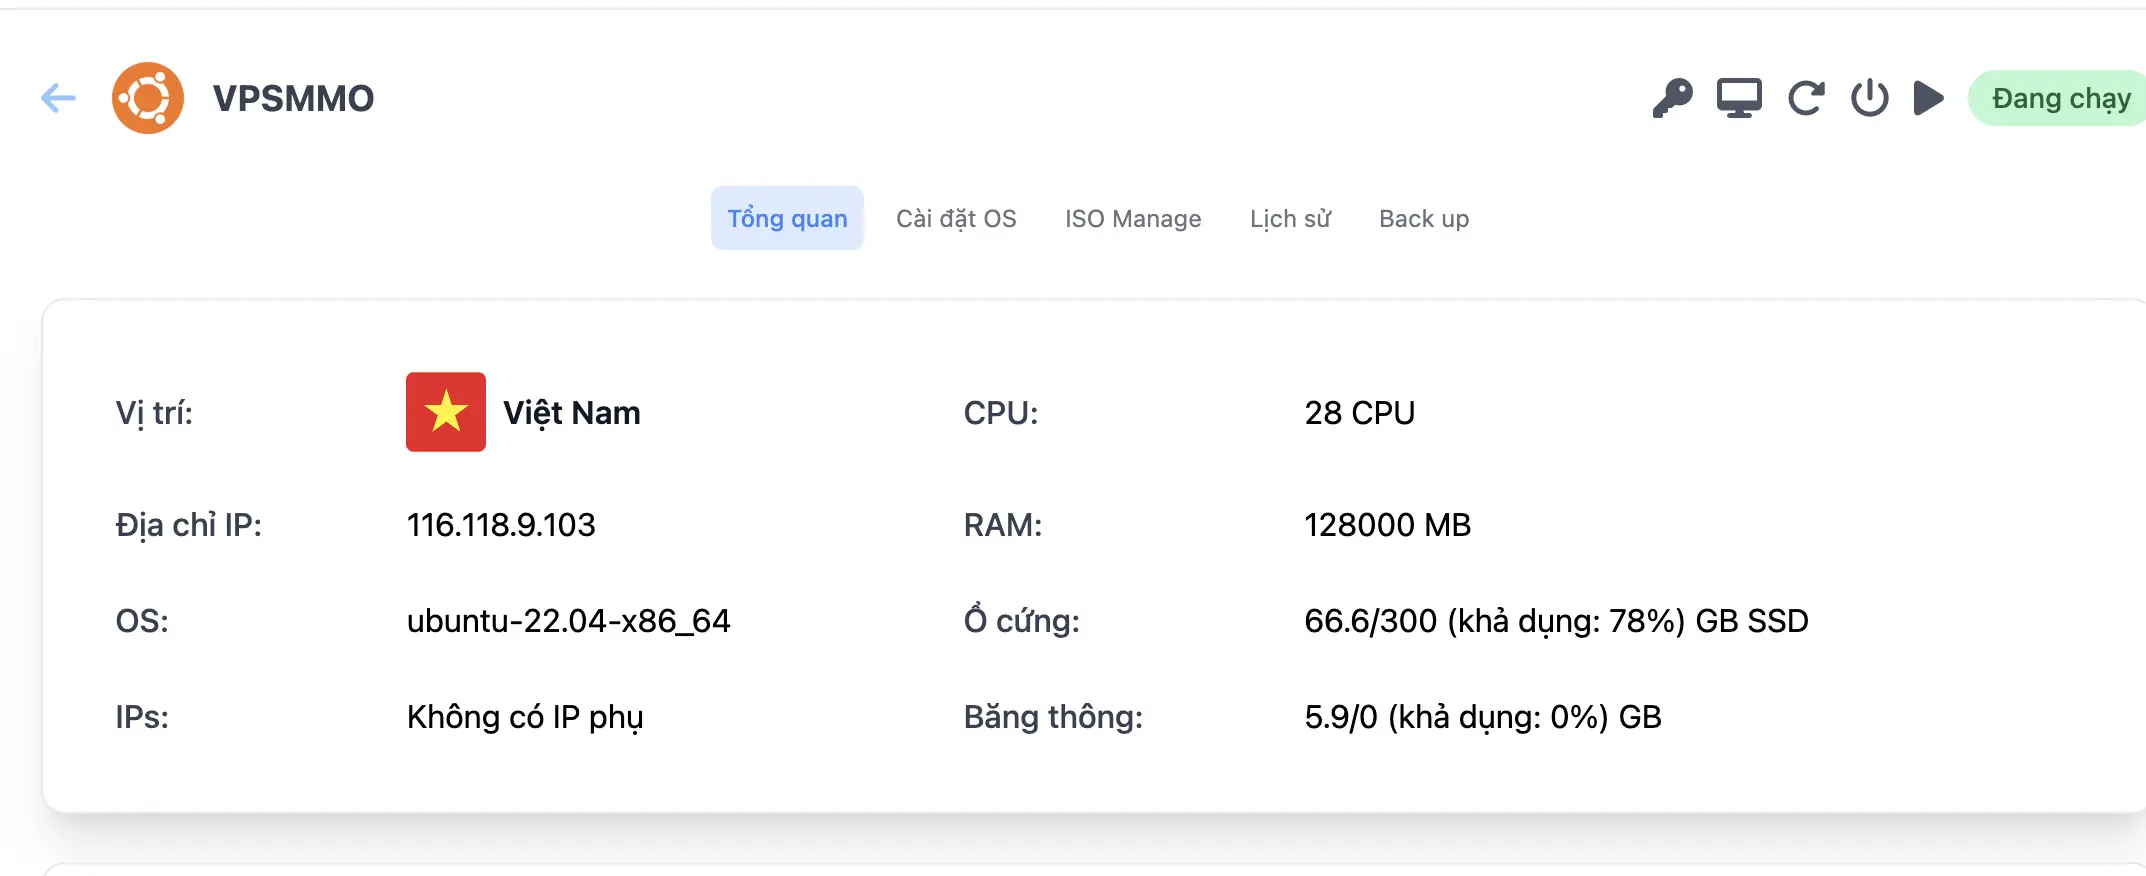This screenshot has height=876, width=2146.
Task: Select the Tổng quan tab
Action: click(x=787, y=218)
